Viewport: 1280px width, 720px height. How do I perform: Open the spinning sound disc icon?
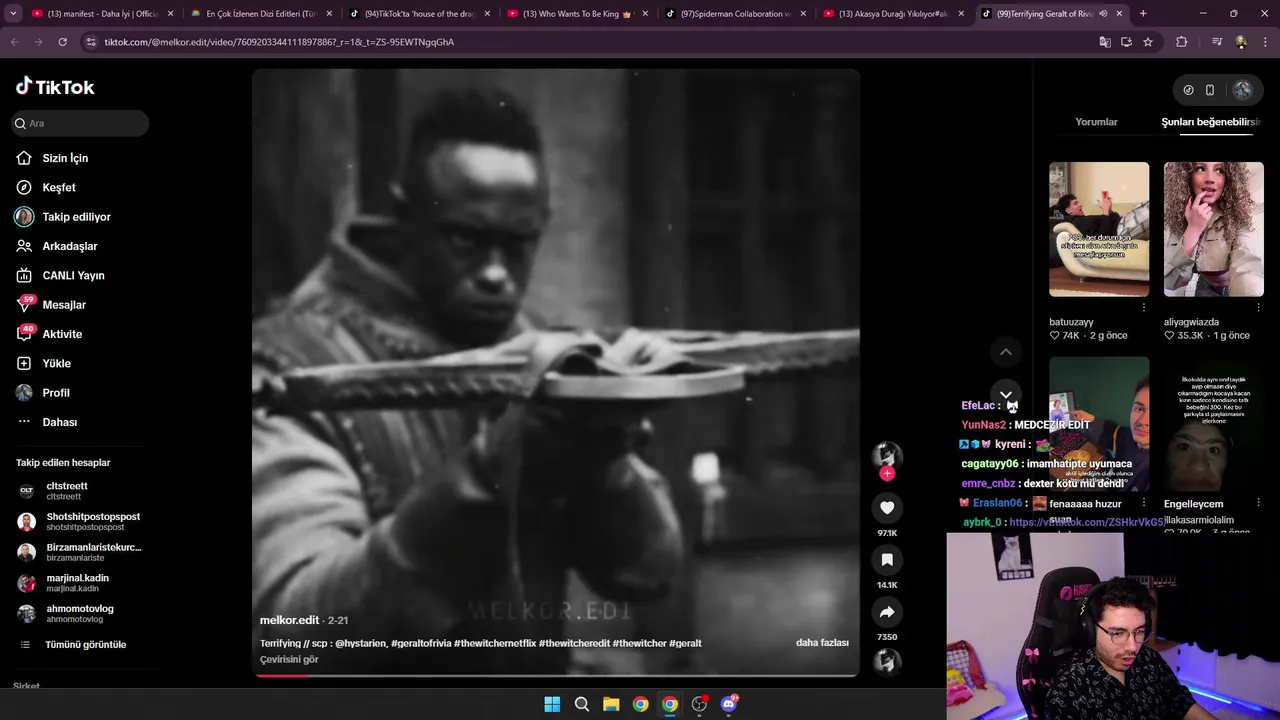coord(887,661)
